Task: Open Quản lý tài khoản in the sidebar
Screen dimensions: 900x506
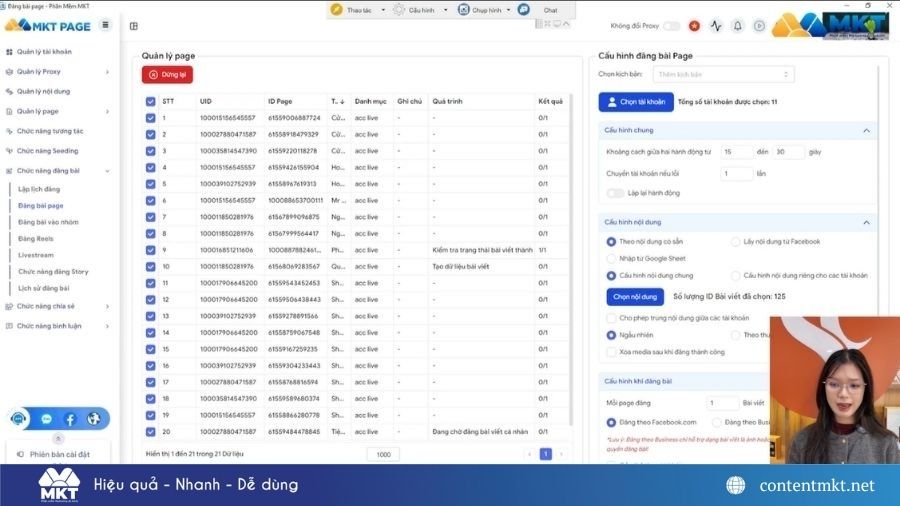Action: click(44, 52)
